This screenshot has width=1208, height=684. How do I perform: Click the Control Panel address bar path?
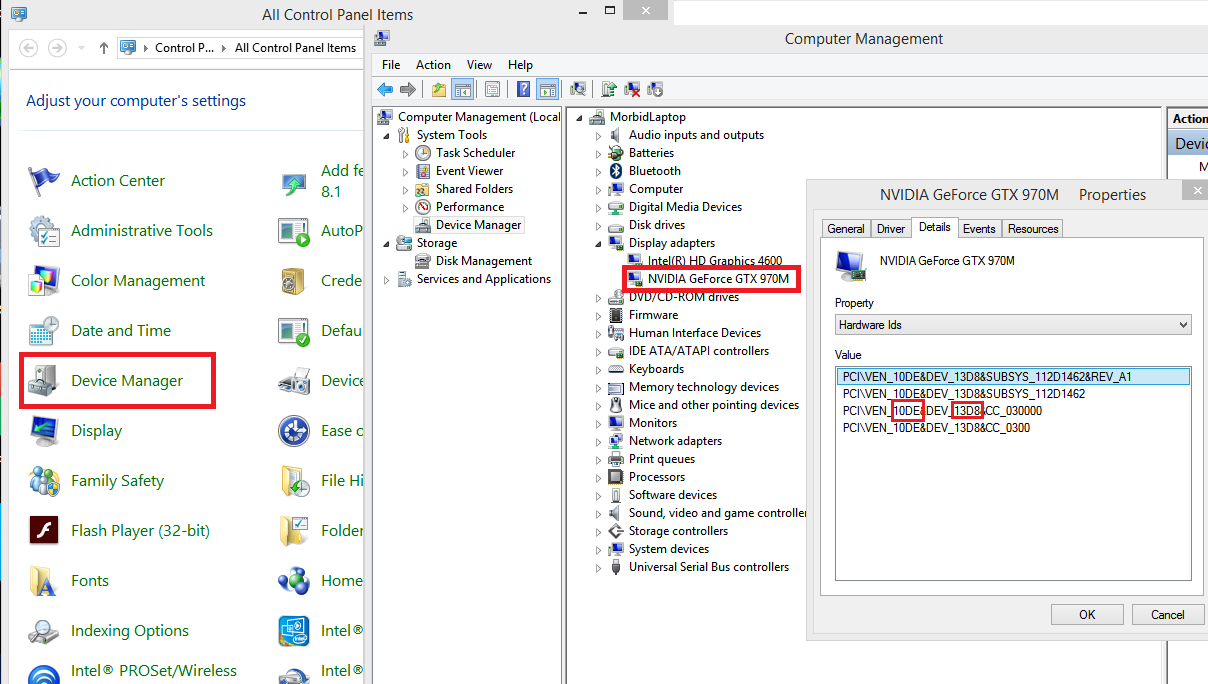[240, 48]
